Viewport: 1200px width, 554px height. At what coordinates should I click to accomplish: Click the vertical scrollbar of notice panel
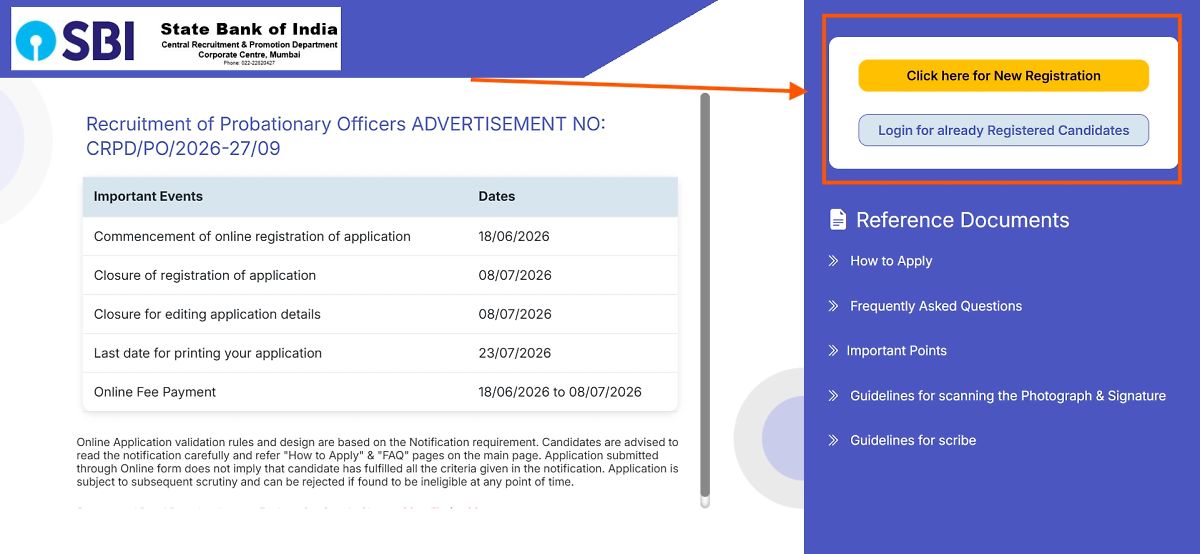[705, 298]
